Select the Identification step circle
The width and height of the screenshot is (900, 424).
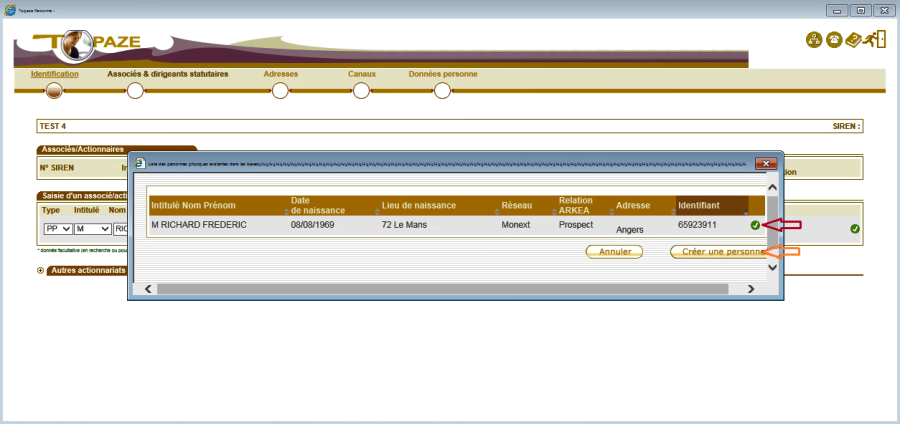(x=54, y=91)
